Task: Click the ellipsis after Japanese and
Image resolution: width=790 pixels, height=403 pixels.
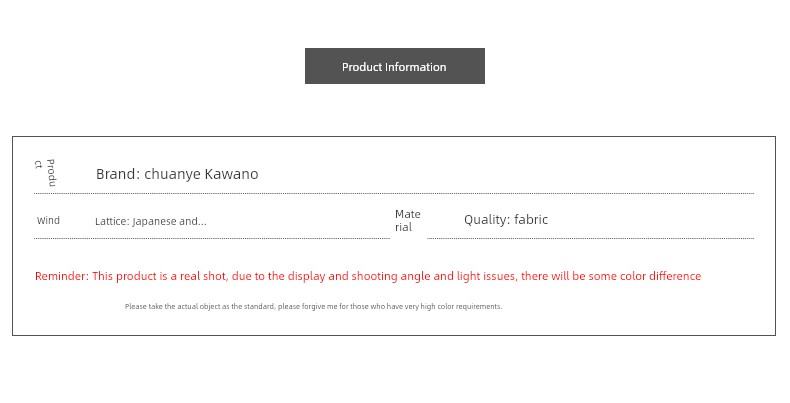Action: 203,222
